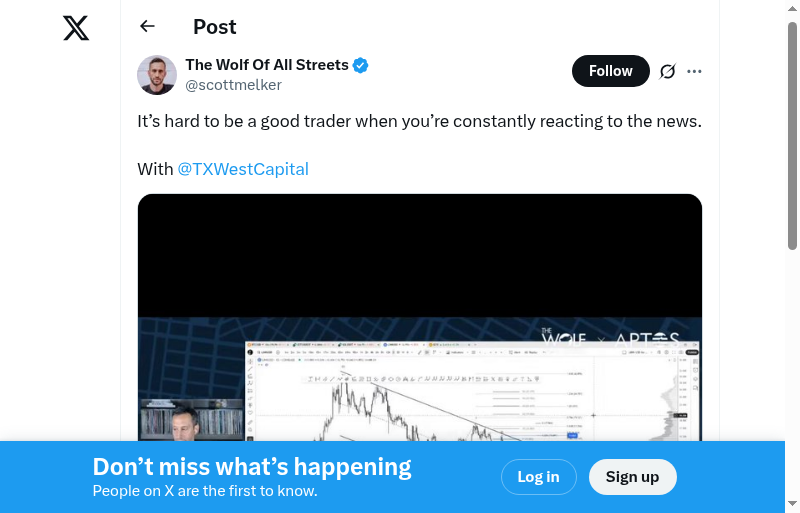Follow The Wolf Of All Streets
Viewport: 800px width, 513px height.
tap(610, 71)
